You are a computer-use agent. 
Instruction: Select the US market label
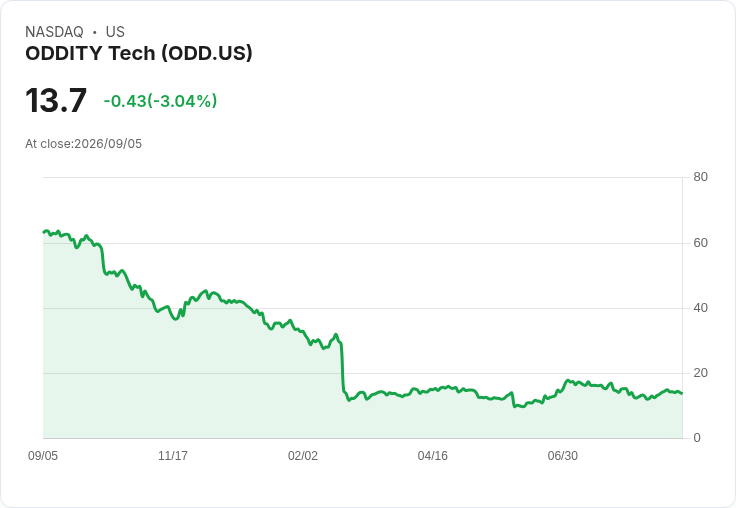115,32
